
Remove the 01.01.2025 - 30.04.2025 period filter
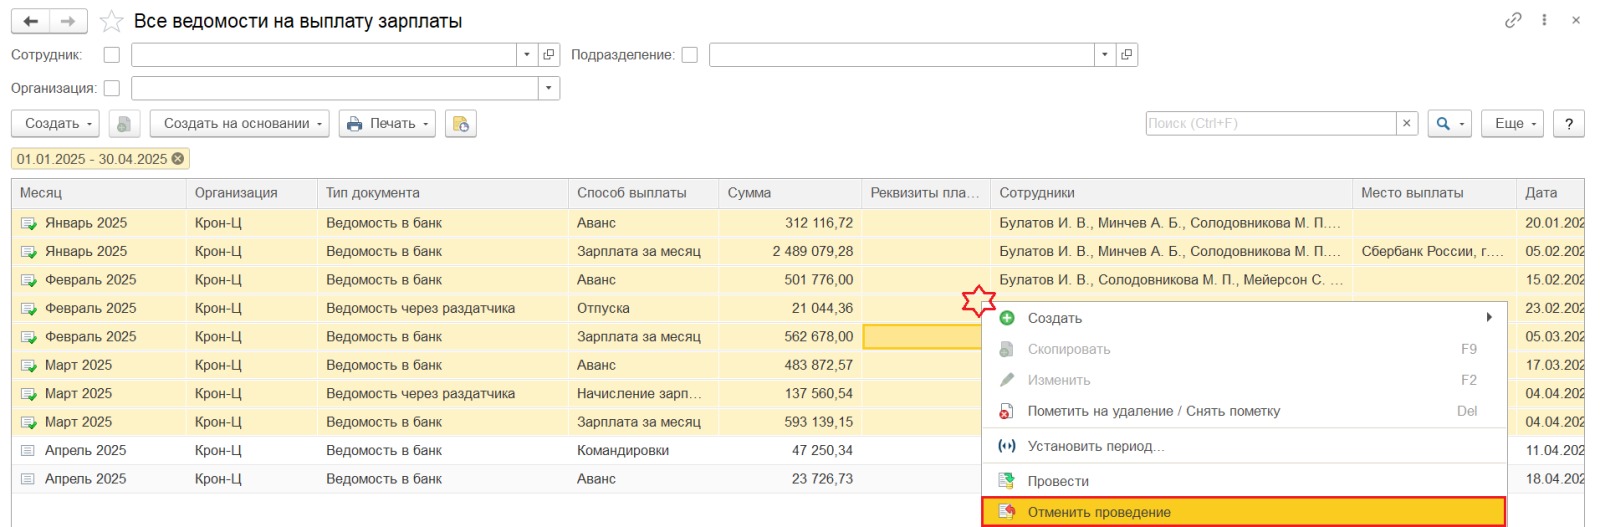point(178,159)
